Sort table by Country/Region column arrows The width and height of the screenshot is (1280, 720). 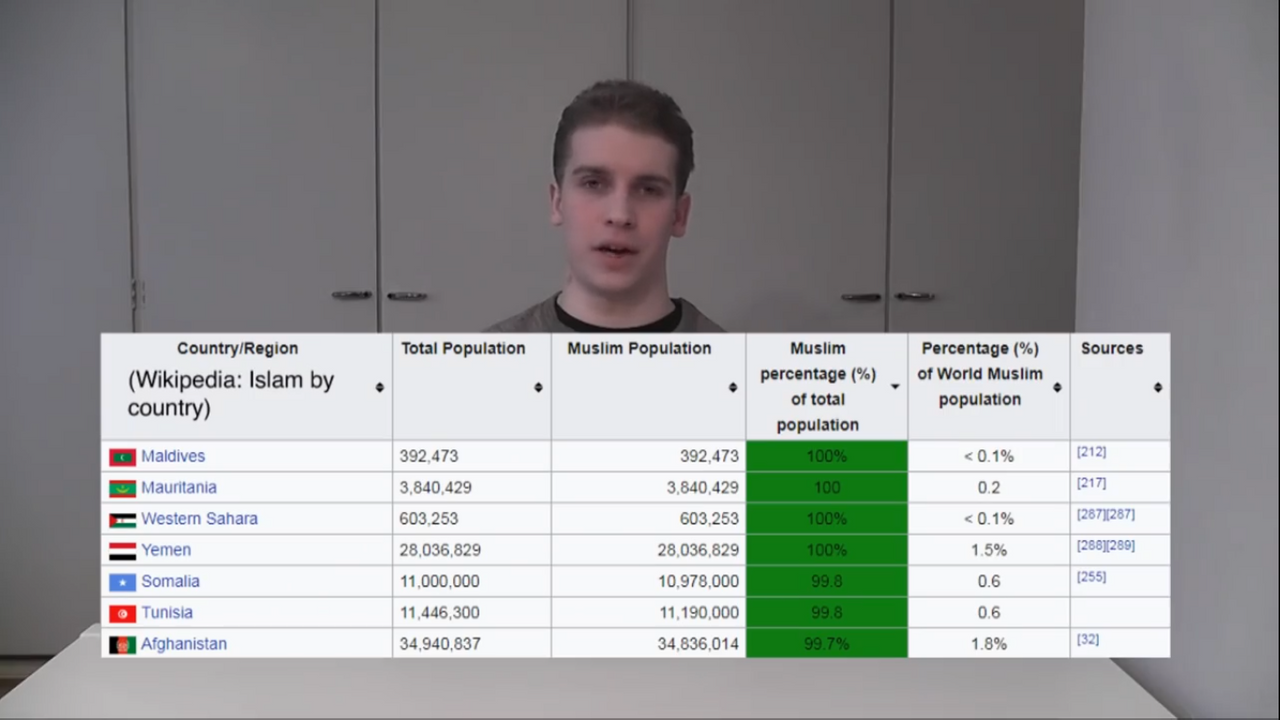(379, 387)
